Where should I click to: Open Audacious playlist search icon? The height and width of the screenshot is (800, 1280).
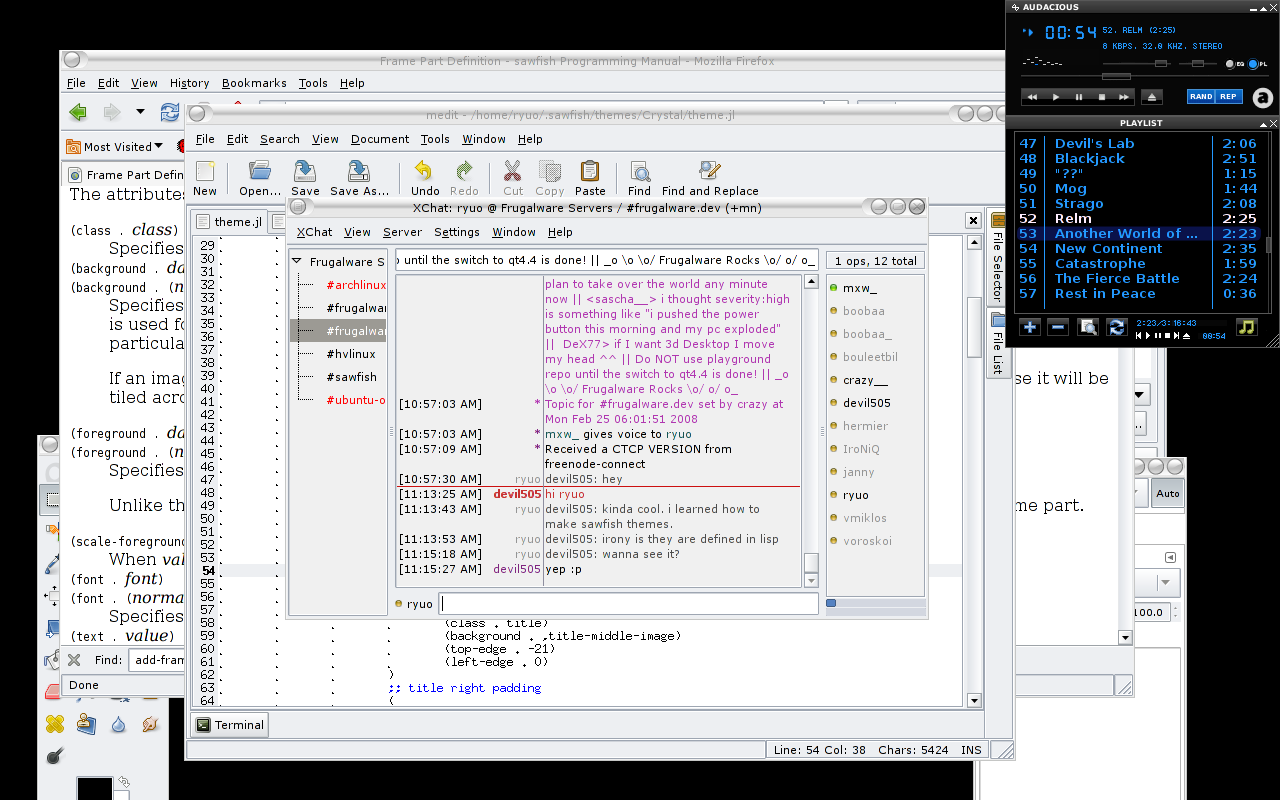point(1088,327)
